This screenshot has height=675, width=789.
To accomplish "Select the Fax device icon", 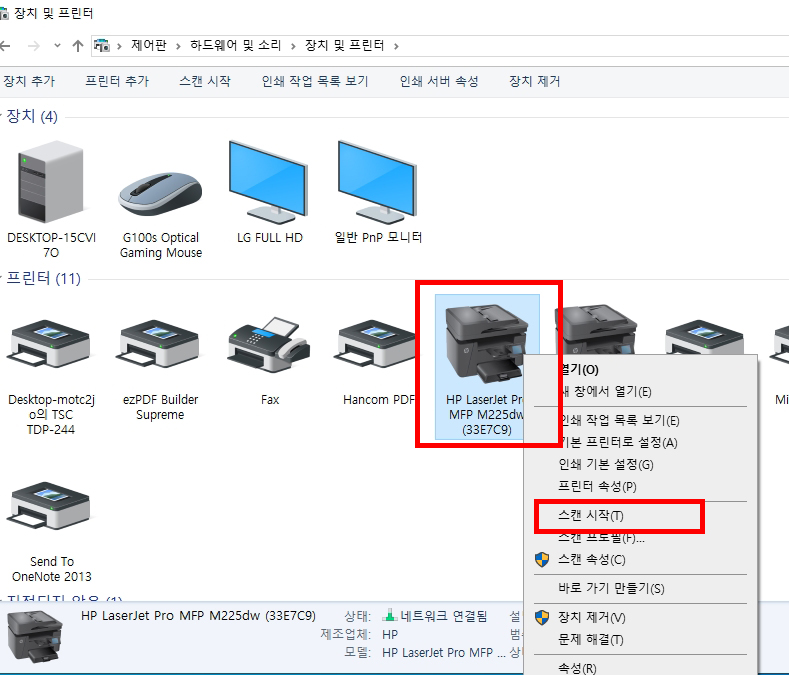I will 269,345.
